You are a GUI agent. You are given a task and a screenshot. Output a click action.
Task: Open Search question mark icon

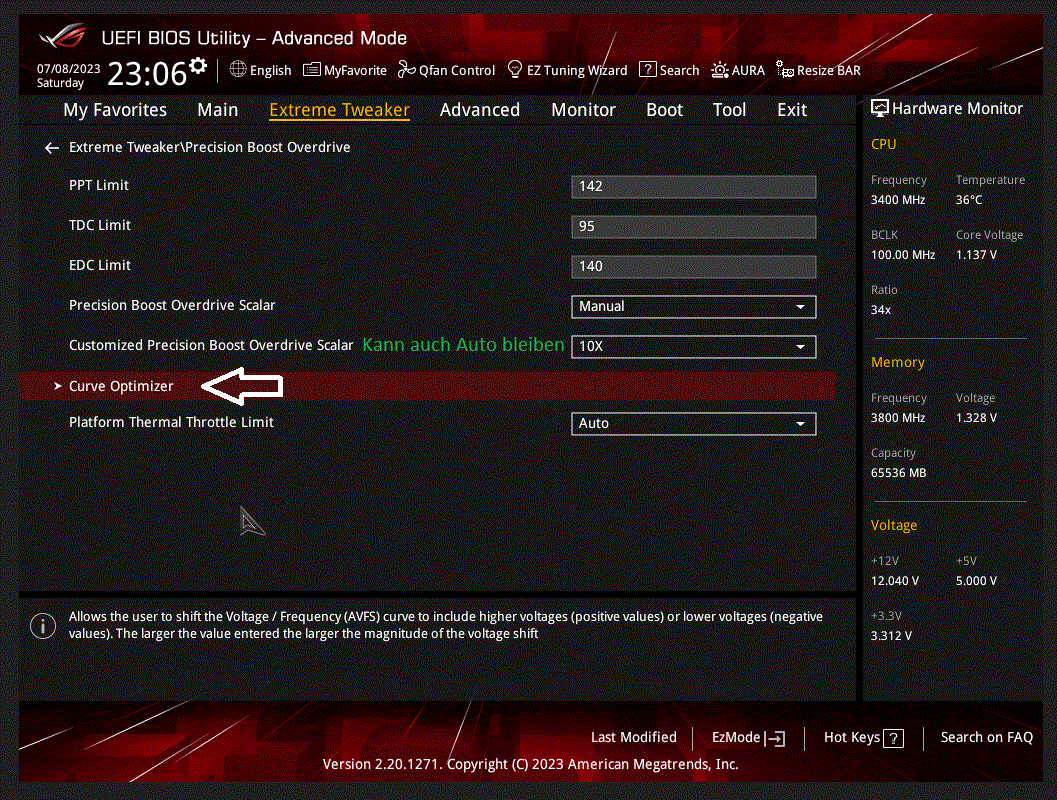(648, 69)
